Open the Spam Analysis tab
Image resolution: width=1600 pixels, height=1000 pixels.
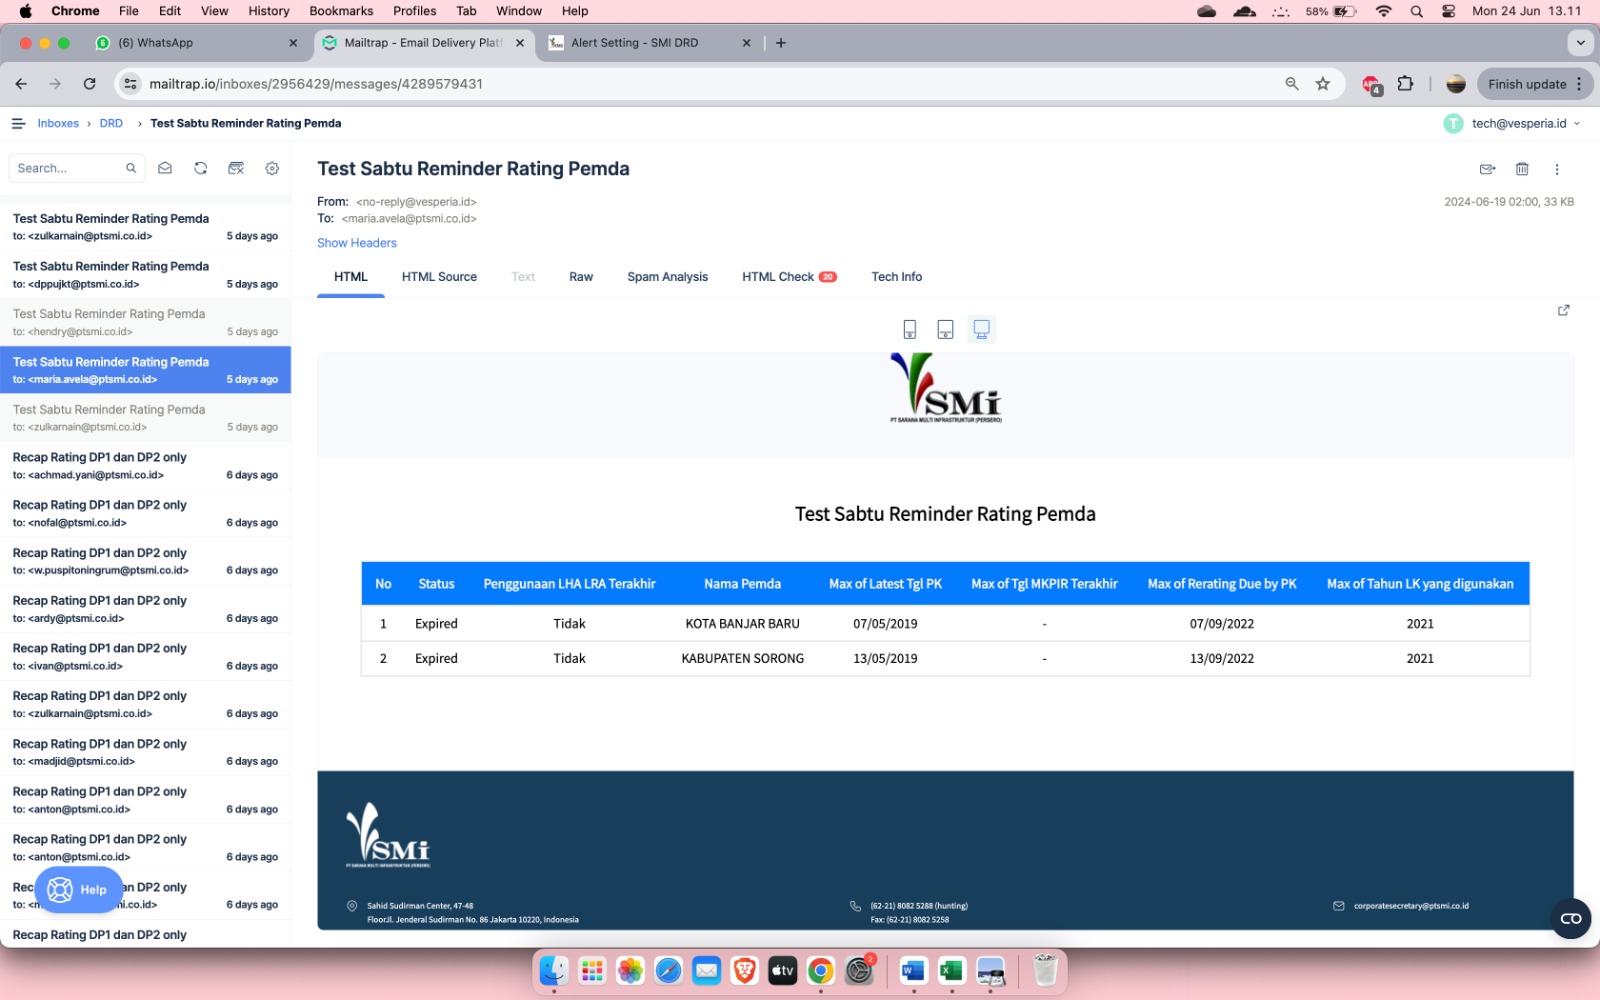click(667, 277)
